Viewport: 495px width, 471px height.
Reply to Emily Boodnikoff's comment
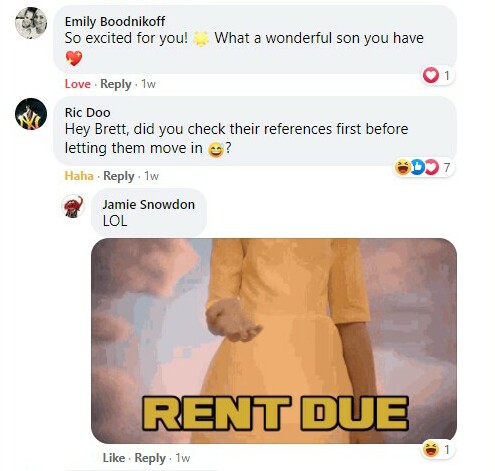(x=116, y=84)
